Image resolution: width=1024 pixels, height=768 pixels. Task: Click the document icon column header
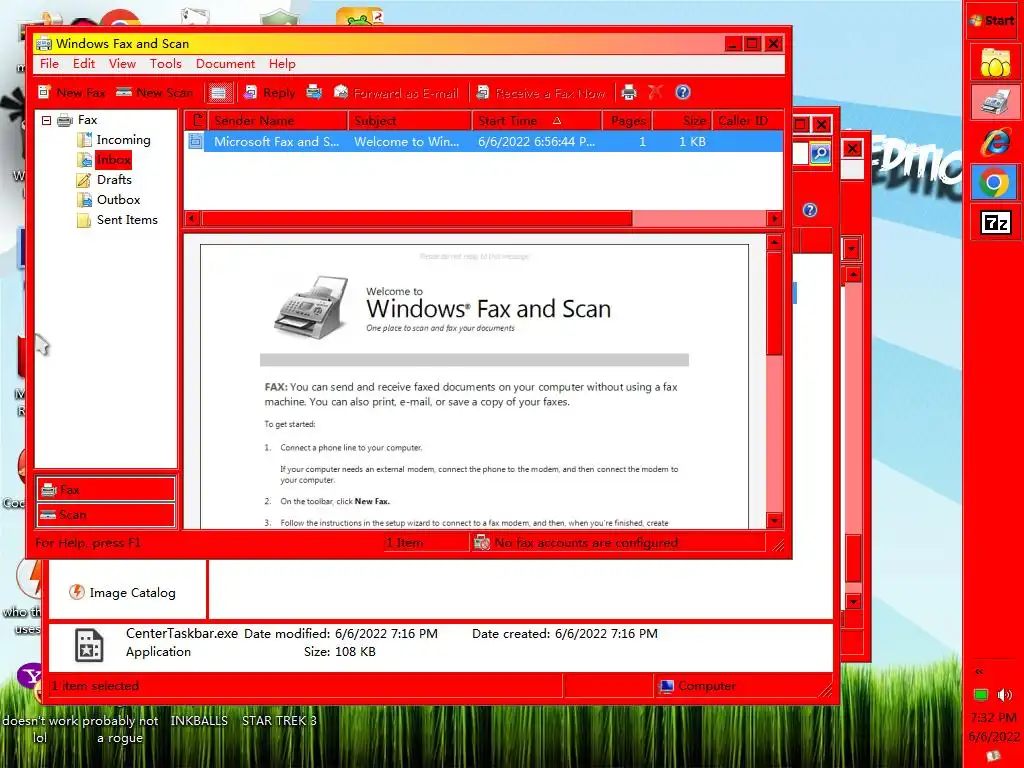coord(197,120)
